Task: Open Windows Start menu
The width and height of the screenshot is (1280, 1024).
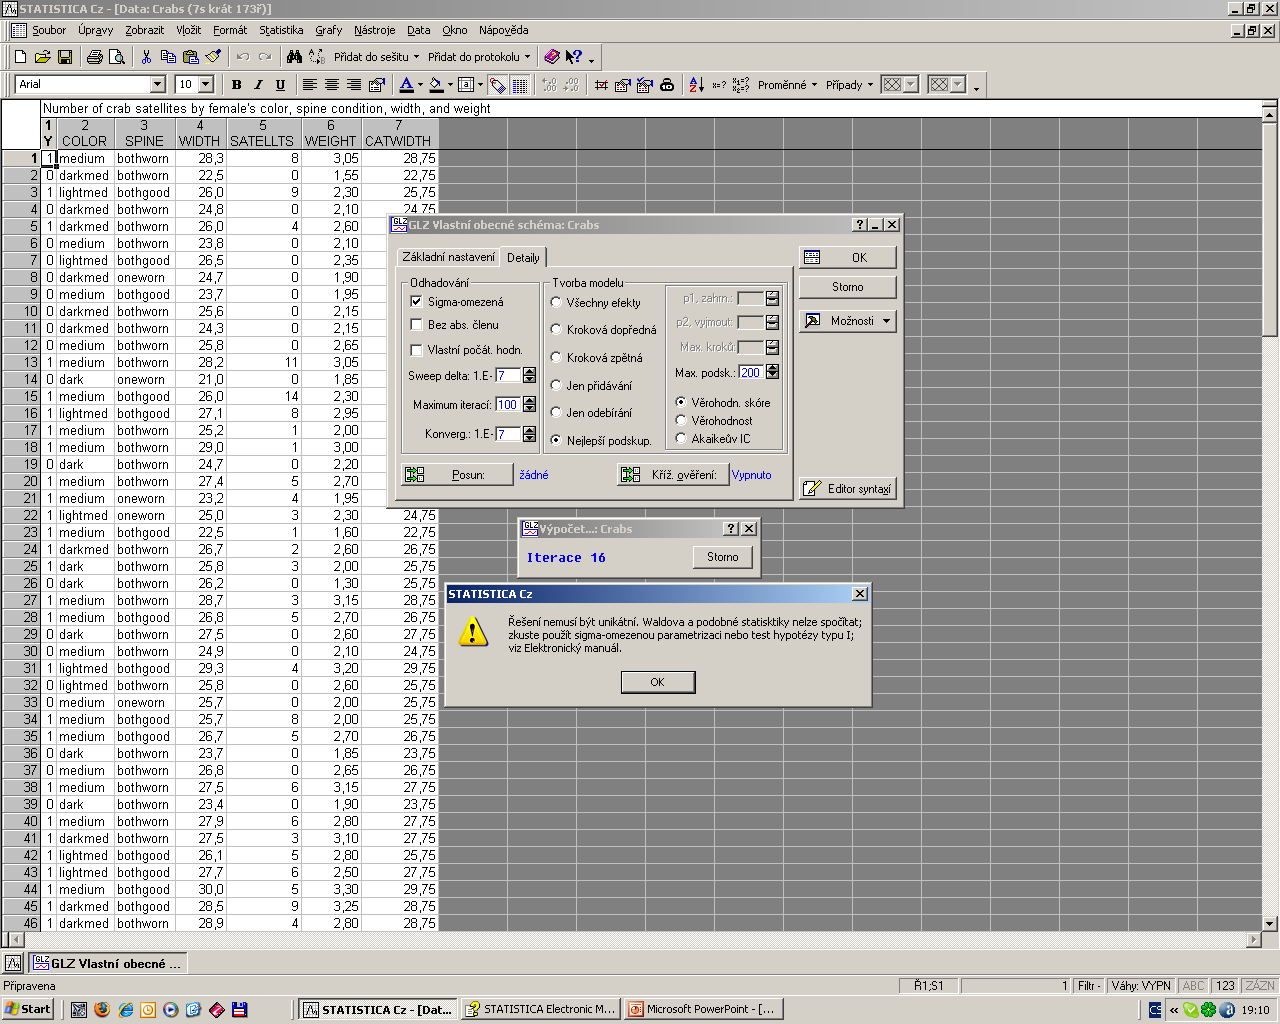Action: pos(28,1010)
